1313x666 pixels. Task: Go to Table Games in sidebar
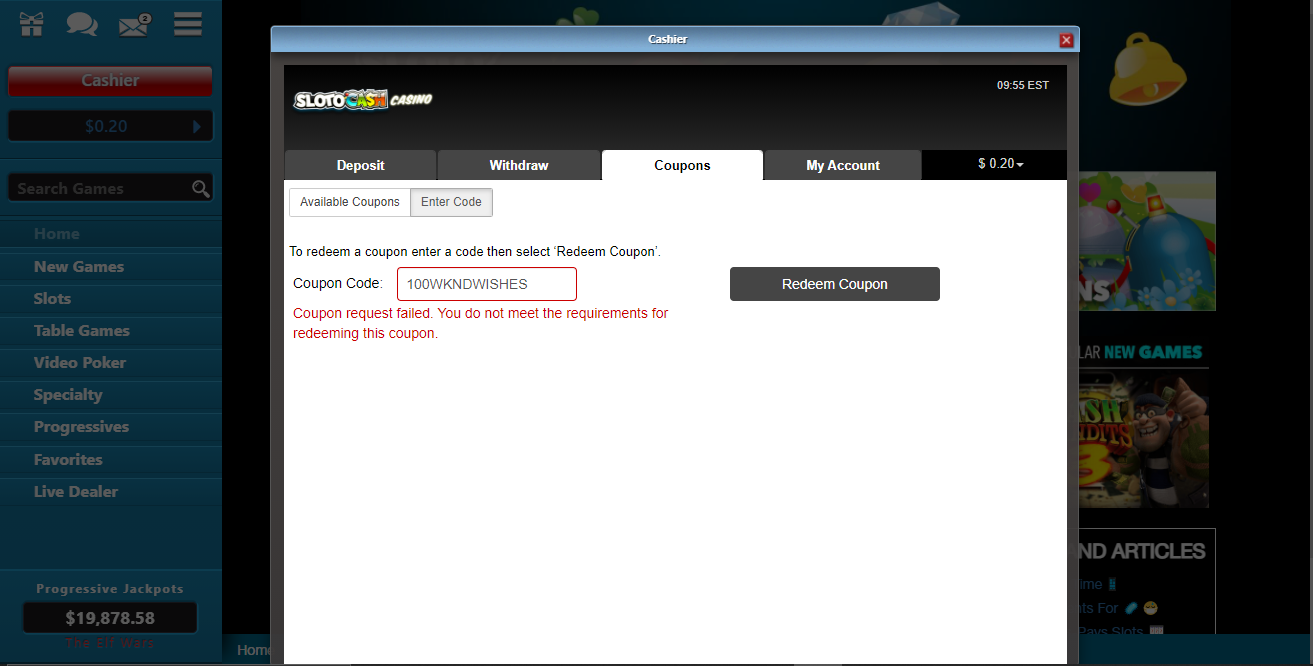tap(82, 331)
